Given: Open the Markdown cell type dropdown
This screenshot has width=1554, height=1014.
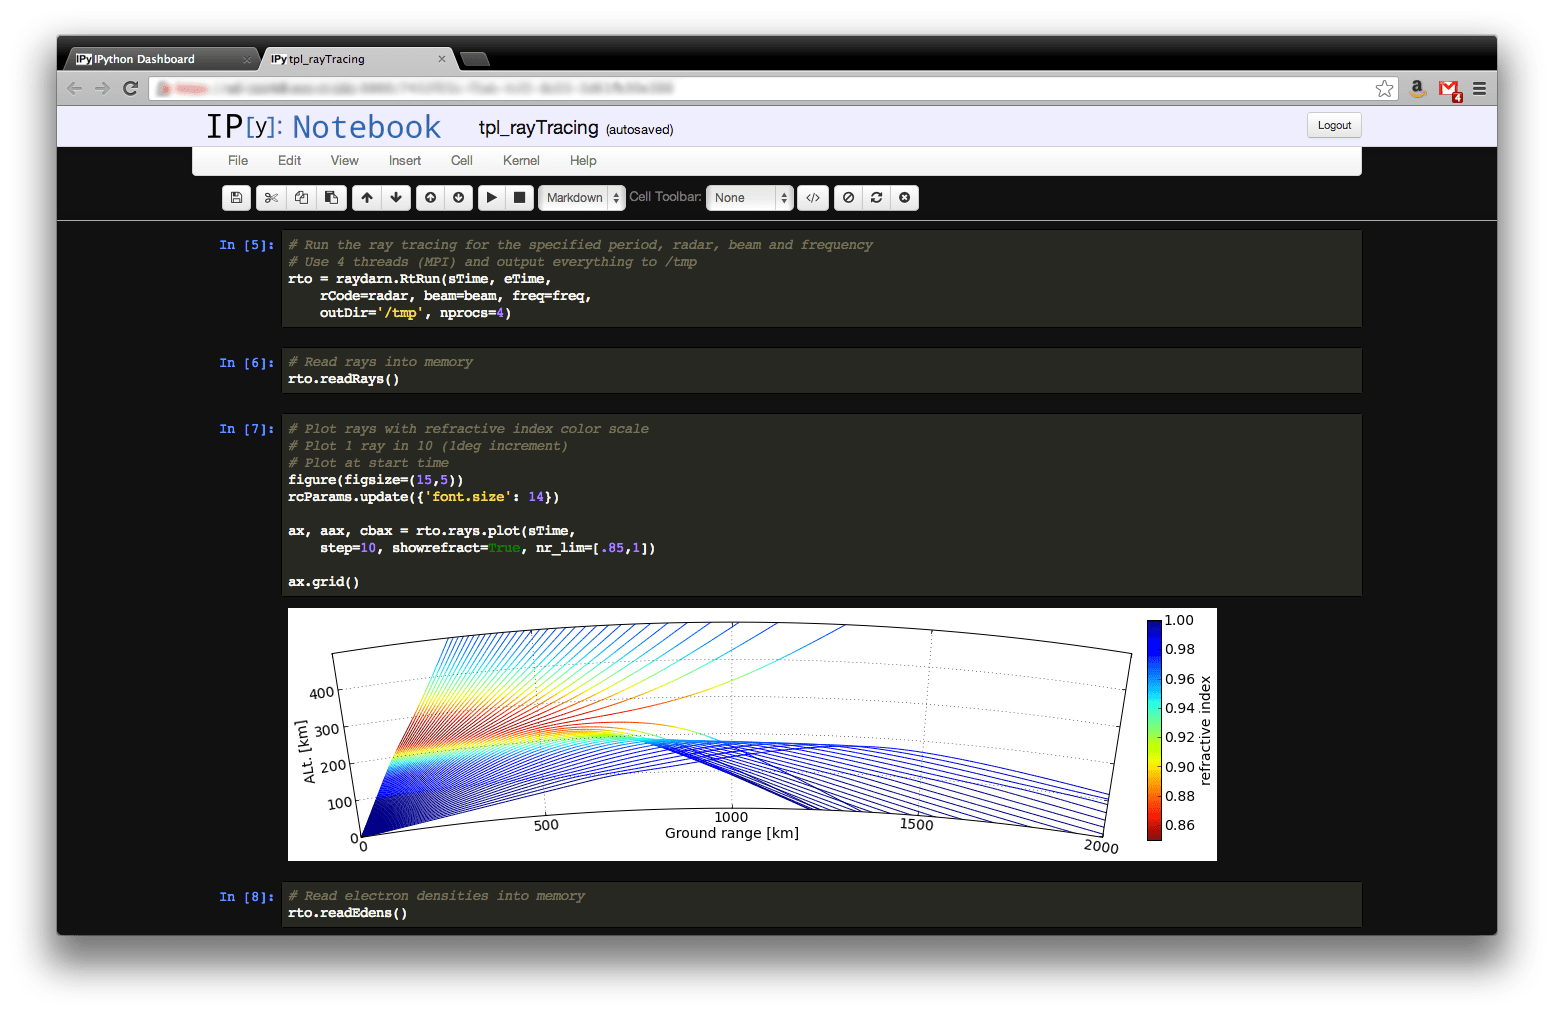Looking at the screenshot, I should click(x=581, y=197).
